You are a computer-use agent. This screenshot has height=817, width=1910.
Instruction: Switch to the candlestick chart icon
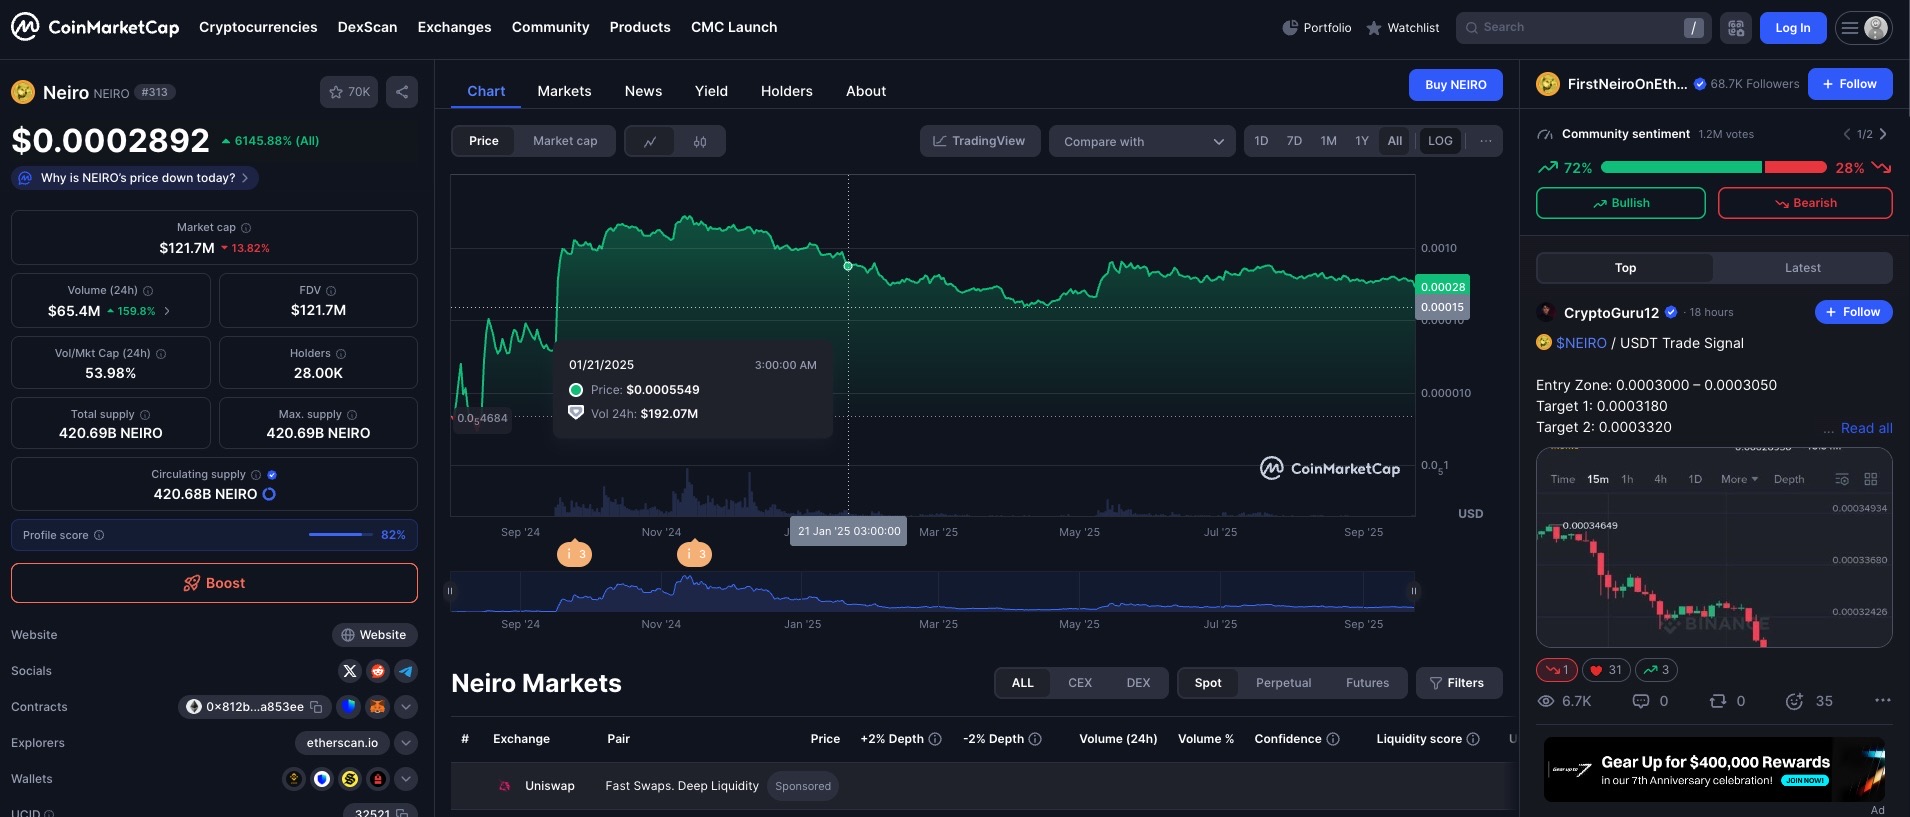[x=700, y=141]
